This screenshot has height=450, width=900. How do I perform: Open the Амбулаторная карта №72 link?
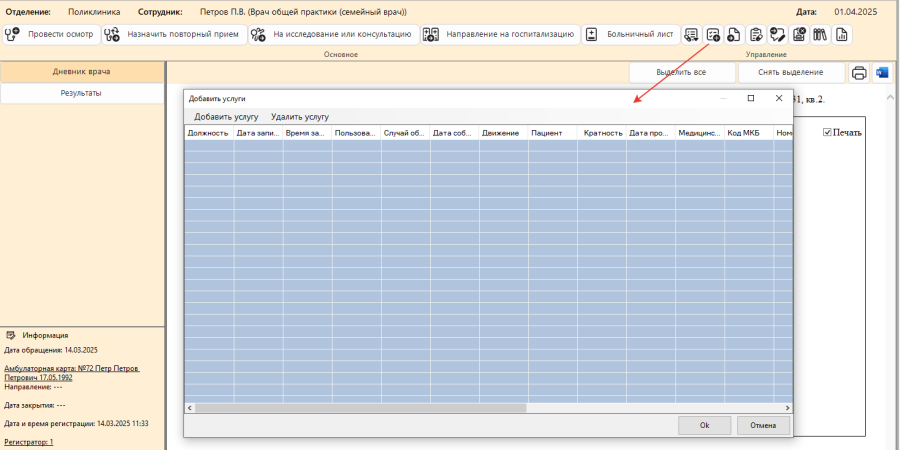[x=72, y=373]
